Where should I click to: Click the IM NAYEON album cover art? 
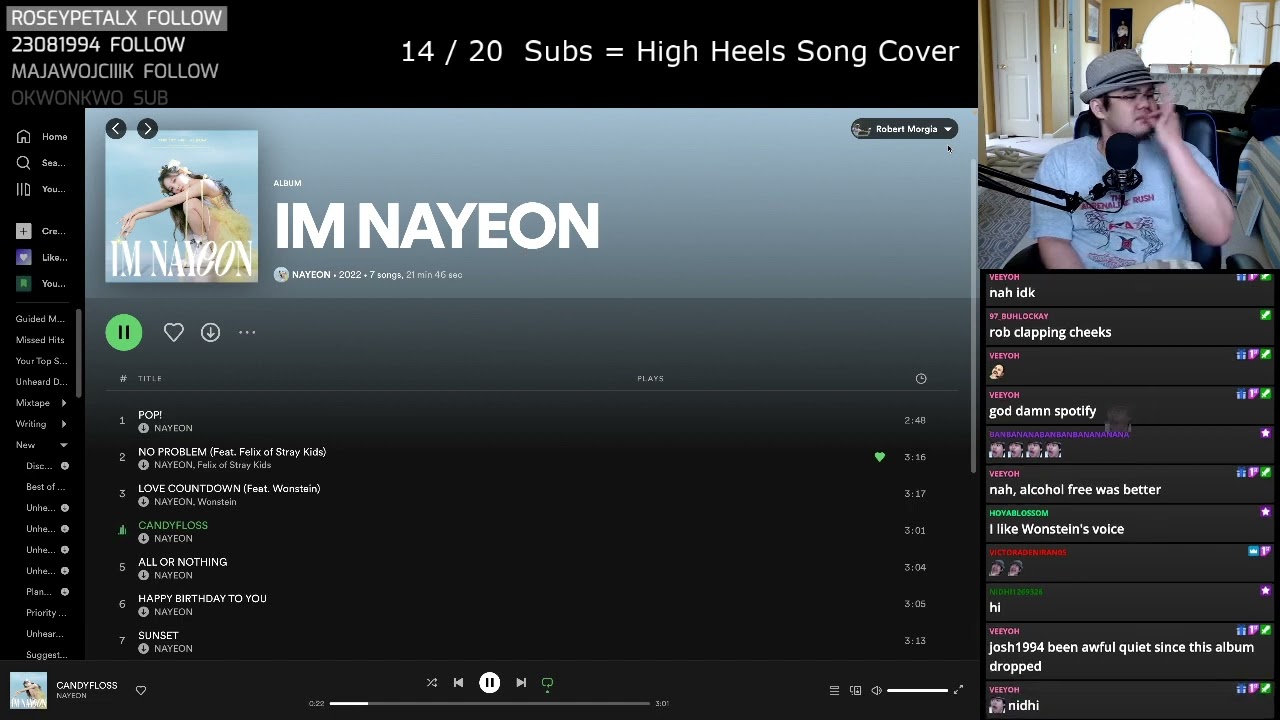coord(181,206)
